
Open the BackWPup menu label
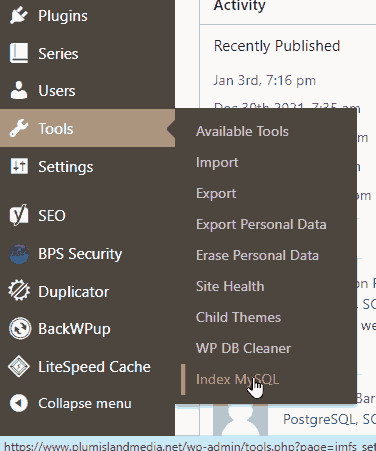[74, 329]
